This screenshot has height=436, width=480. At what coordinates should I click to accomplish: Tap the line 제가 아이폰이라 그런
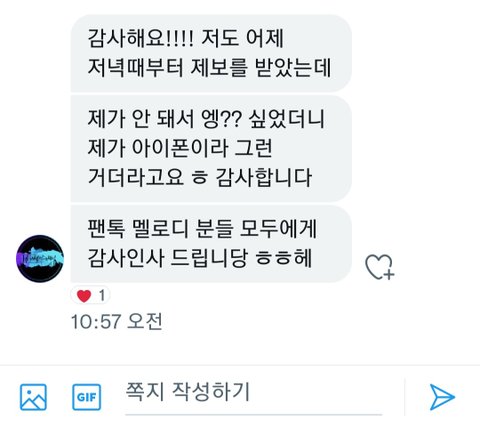point(180,148)
